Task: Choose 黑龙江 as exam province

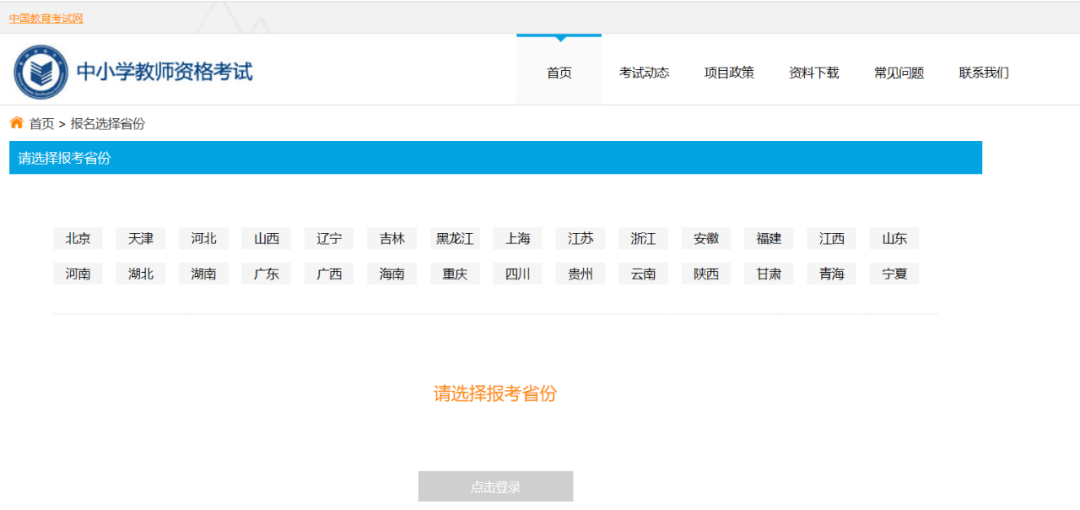Action: [455, 238]
